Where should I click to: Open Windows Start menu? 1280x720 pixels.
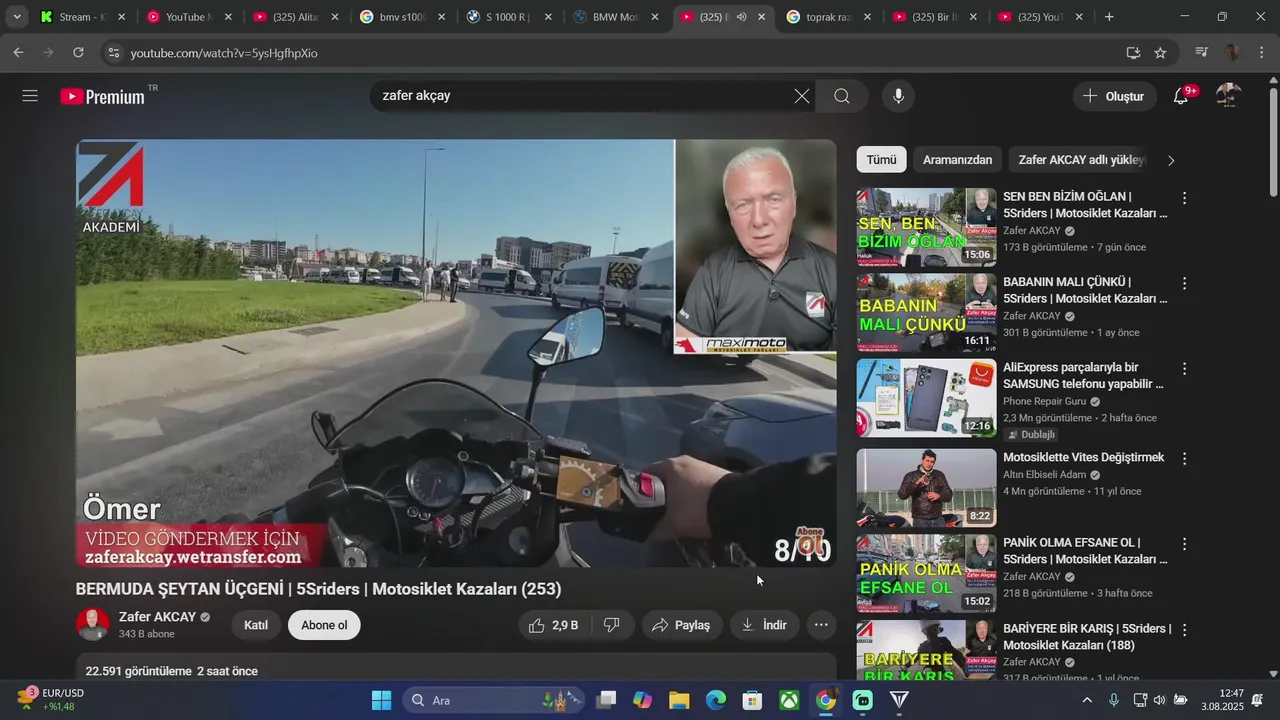382,700
